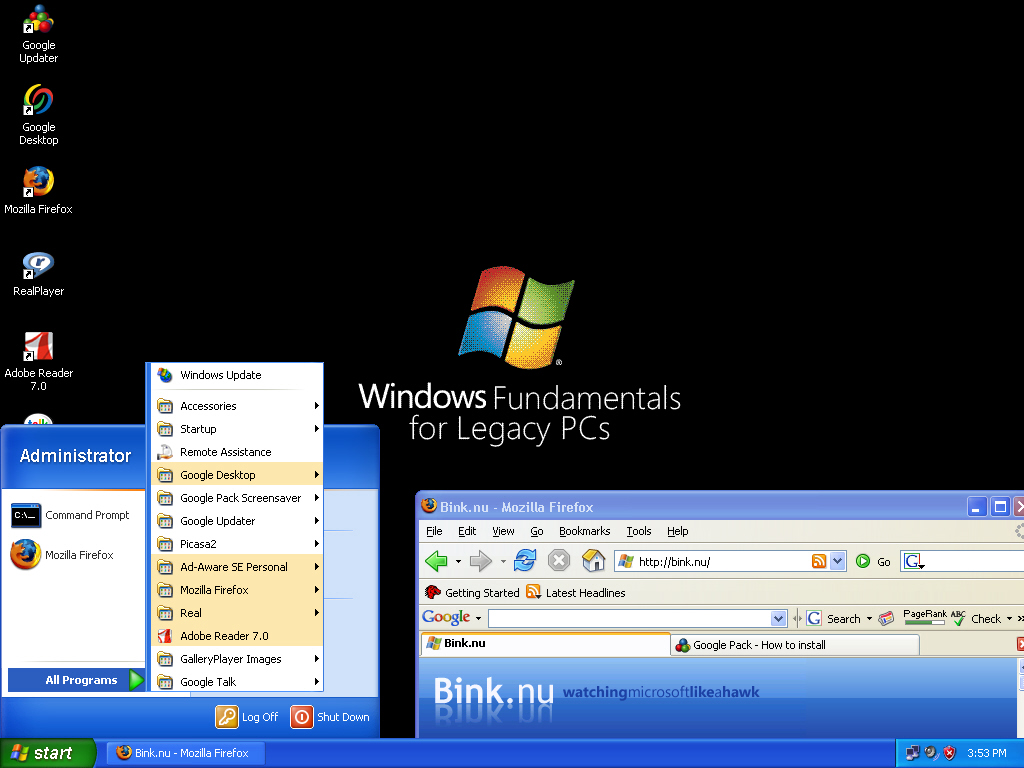The width and height of the screenshot is (1024, 768).
Task: Click the Stop loading icon
Action: point(559,561)
